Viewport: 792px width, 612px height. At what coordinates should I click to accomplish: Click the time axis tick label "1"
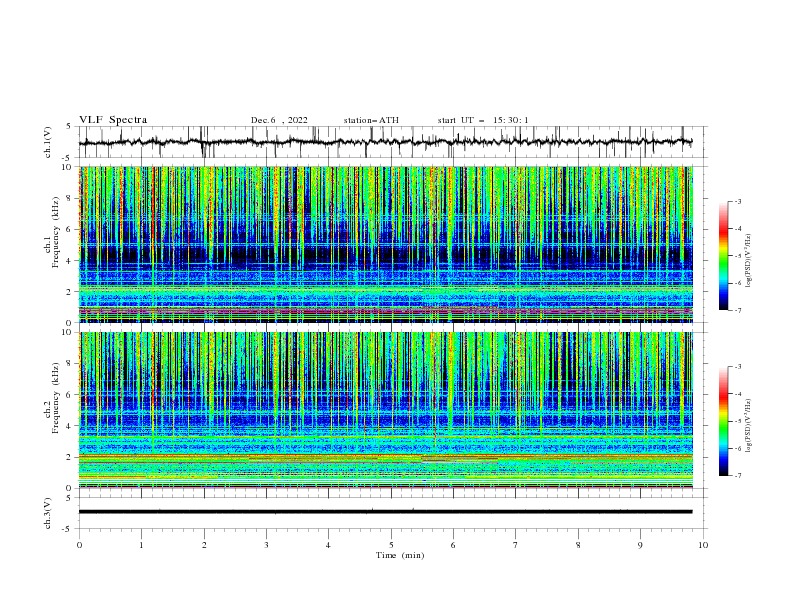pyautogui.click(x=141, y=545)
